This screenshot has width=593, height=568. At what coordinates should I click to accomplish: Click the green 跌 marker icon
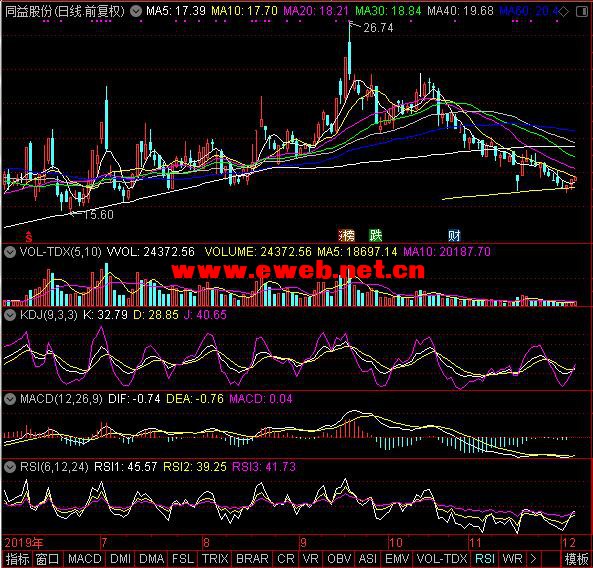(x=376, y=235)
